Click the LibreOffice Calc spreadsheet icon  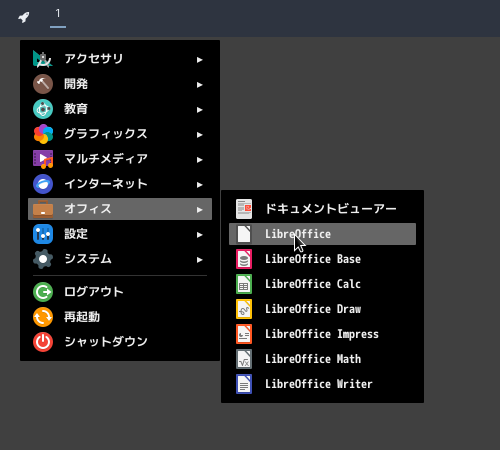pos(244,284)
